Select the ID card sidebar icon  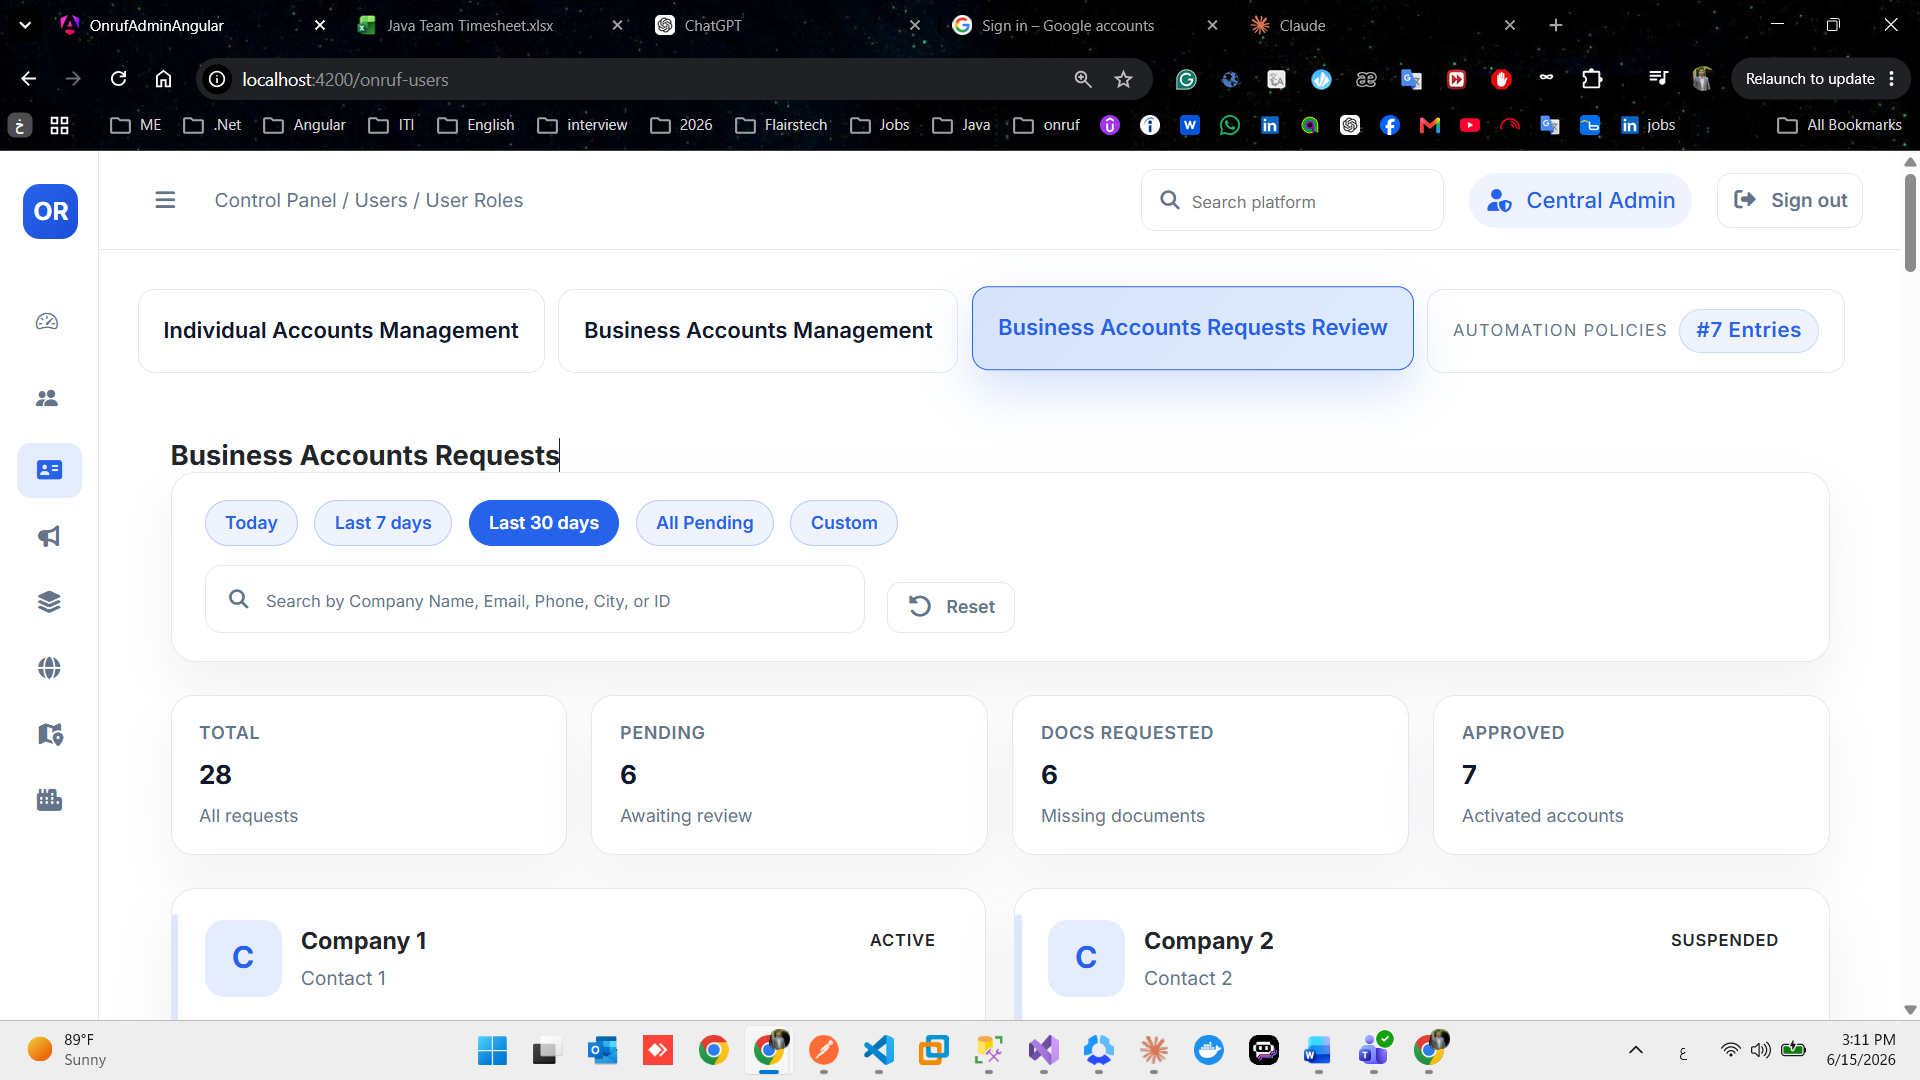pos(49,470)
